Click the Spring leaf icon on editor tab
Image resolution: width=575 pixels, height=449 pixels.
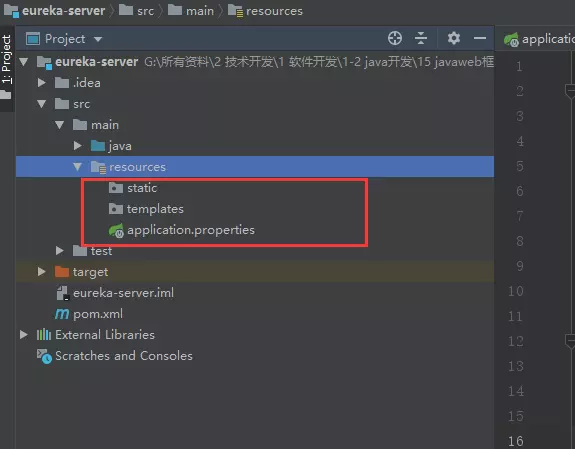[511, 40]
